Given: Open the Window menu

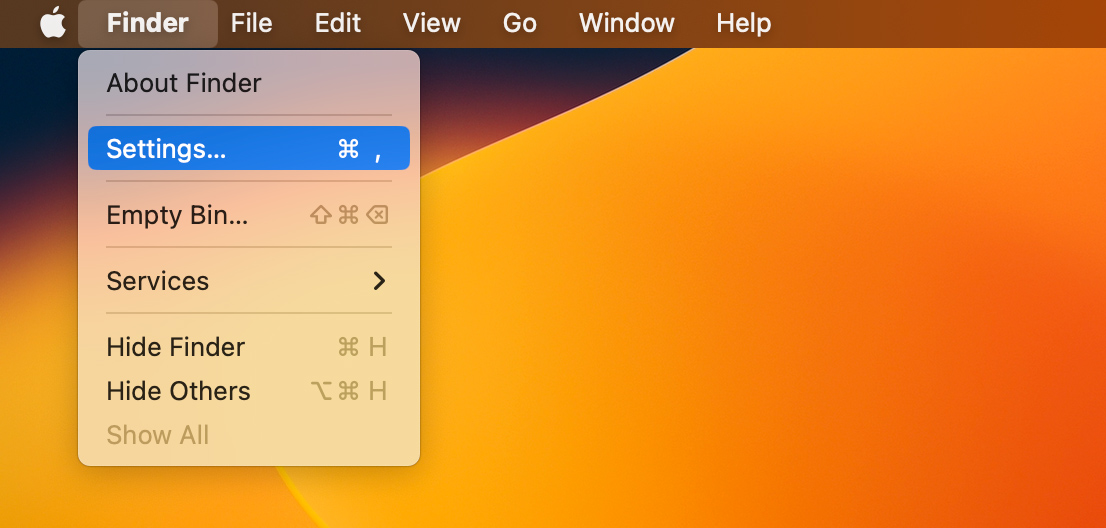Looking at the screenshot, I should coord(627,23).
